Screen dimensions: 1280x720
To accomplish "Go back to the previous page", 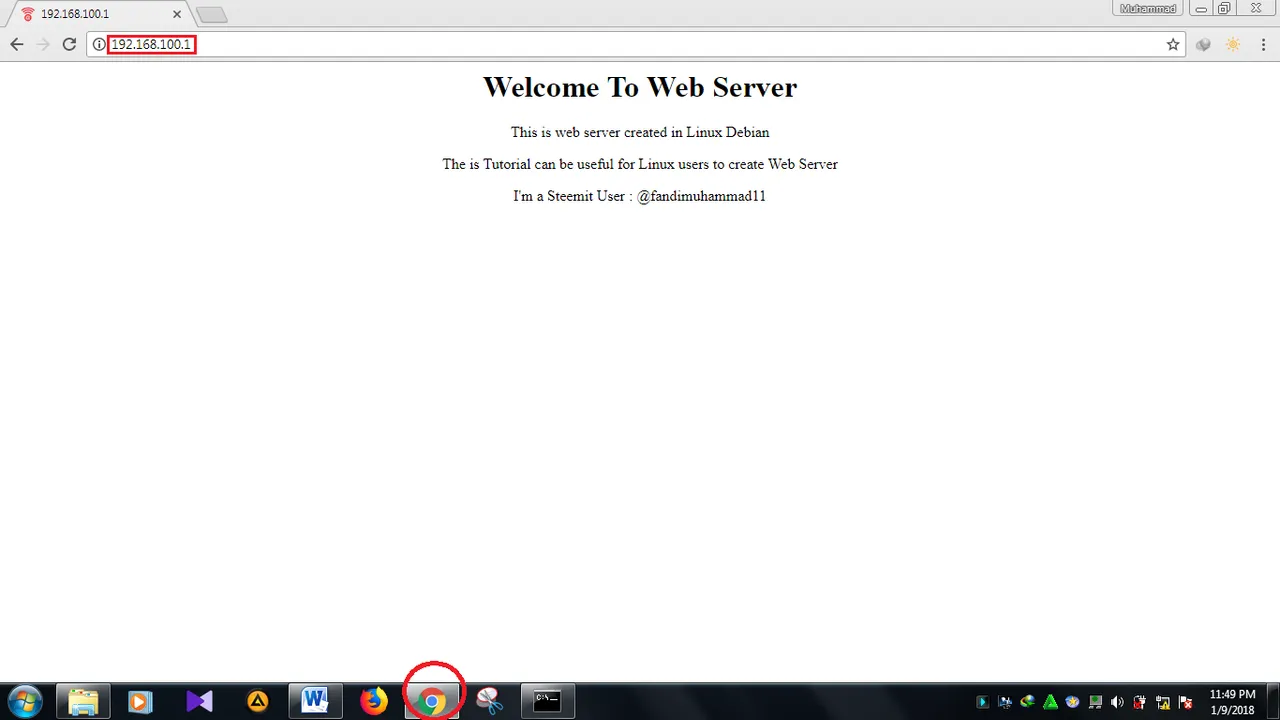I will (16, 44).
